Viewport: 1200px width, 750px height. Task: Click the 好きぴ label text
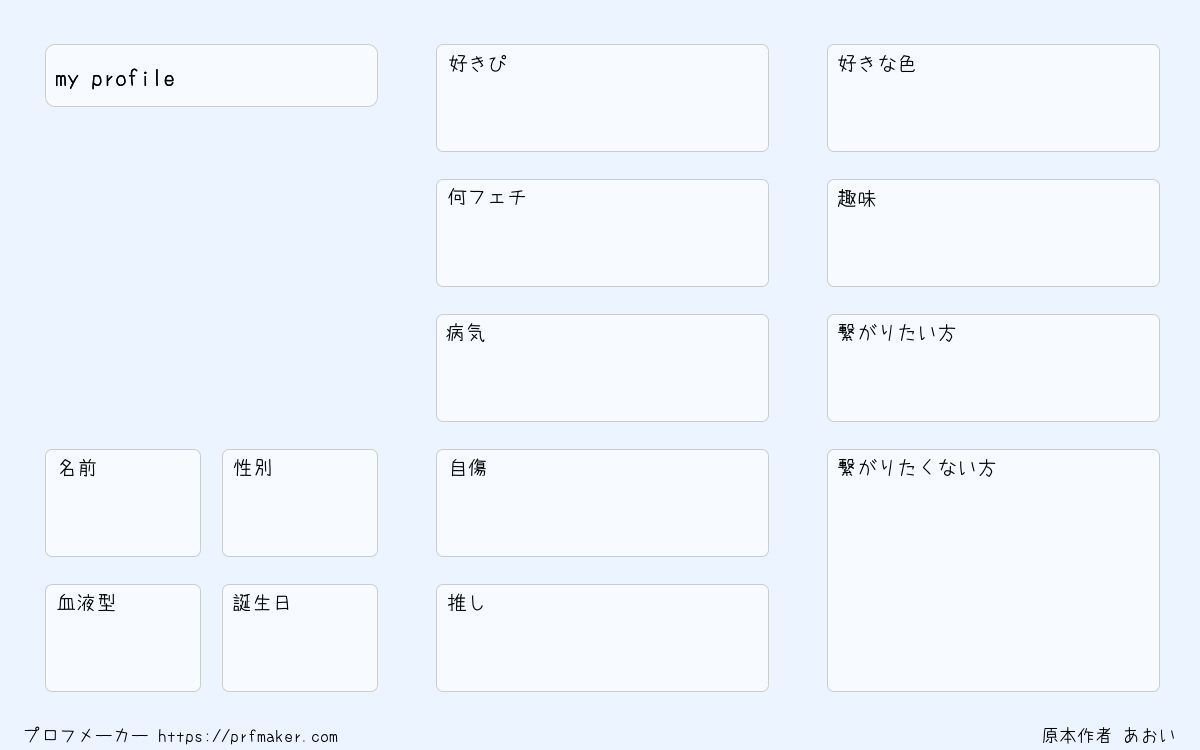coord(478,63)
